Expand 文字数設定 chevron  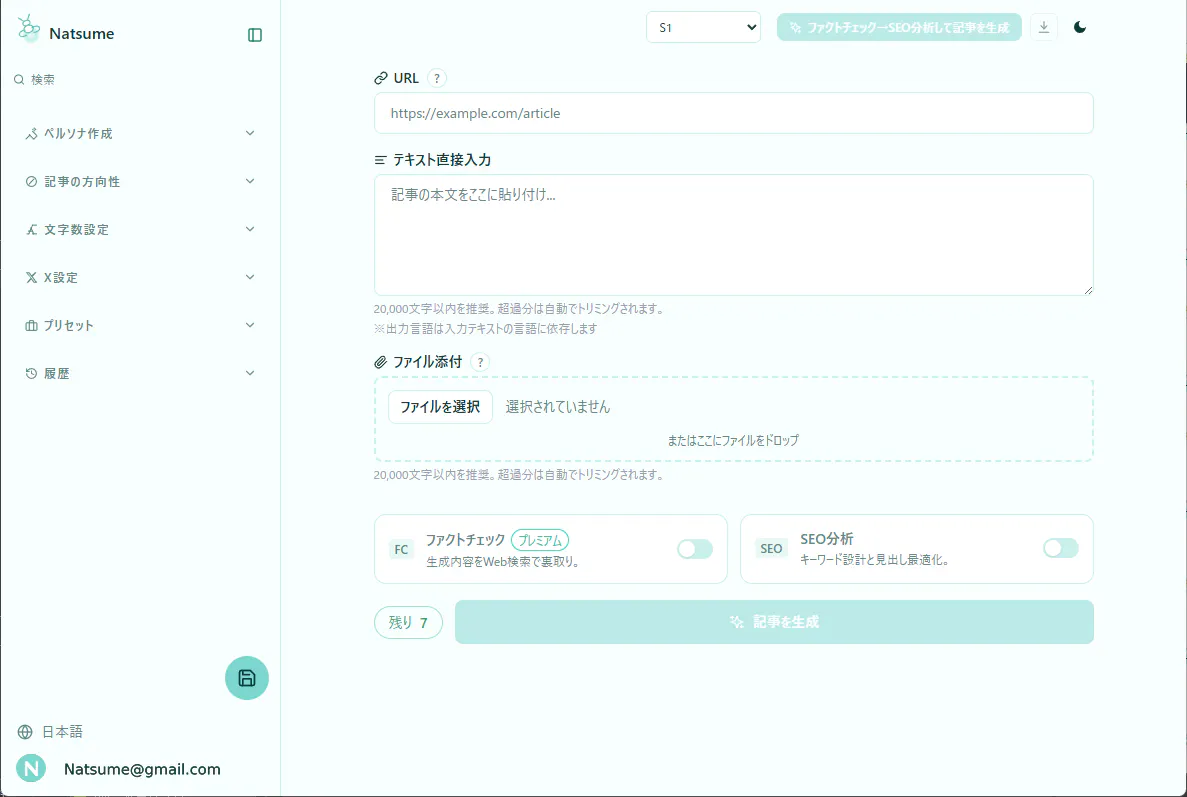coord(250,229)
